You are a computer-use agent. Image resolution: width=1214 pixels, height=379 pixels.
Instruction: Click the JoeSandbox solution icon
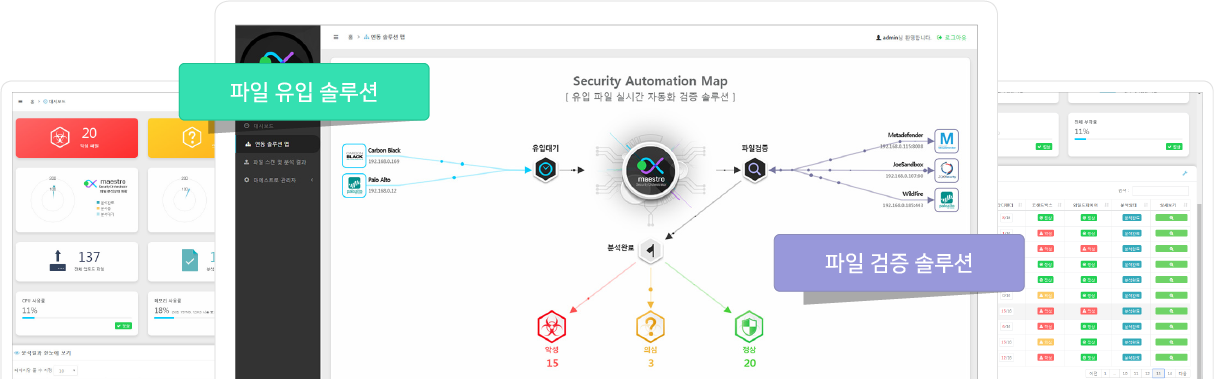point(946,169)
